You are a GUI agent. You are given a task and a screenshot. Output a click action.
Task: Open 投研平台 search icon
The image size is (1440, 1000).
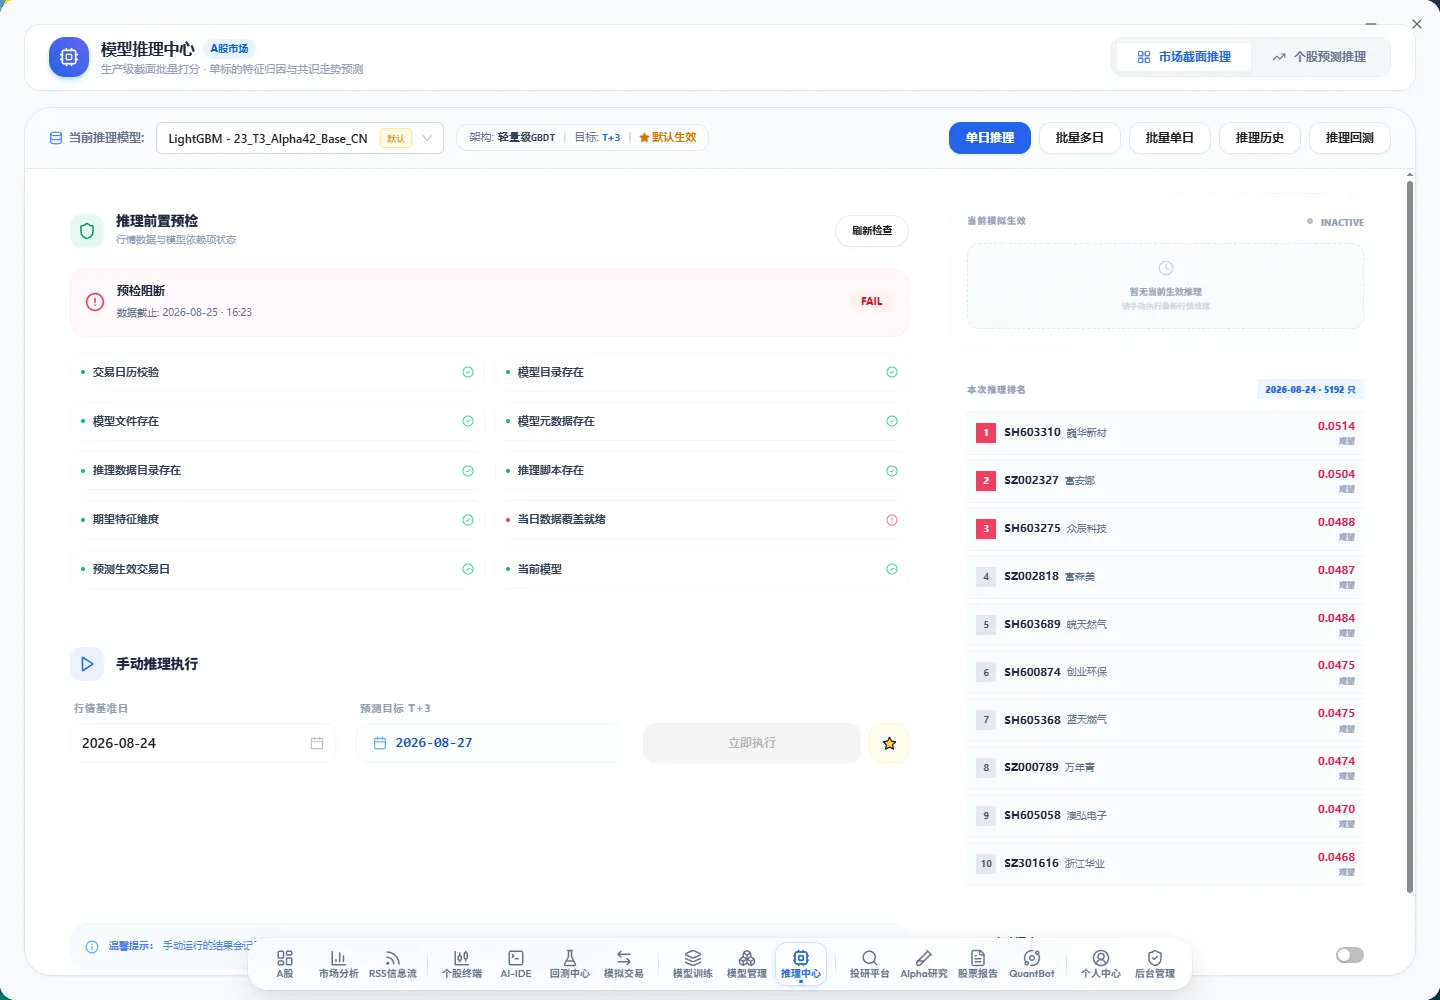click(870, 964)
